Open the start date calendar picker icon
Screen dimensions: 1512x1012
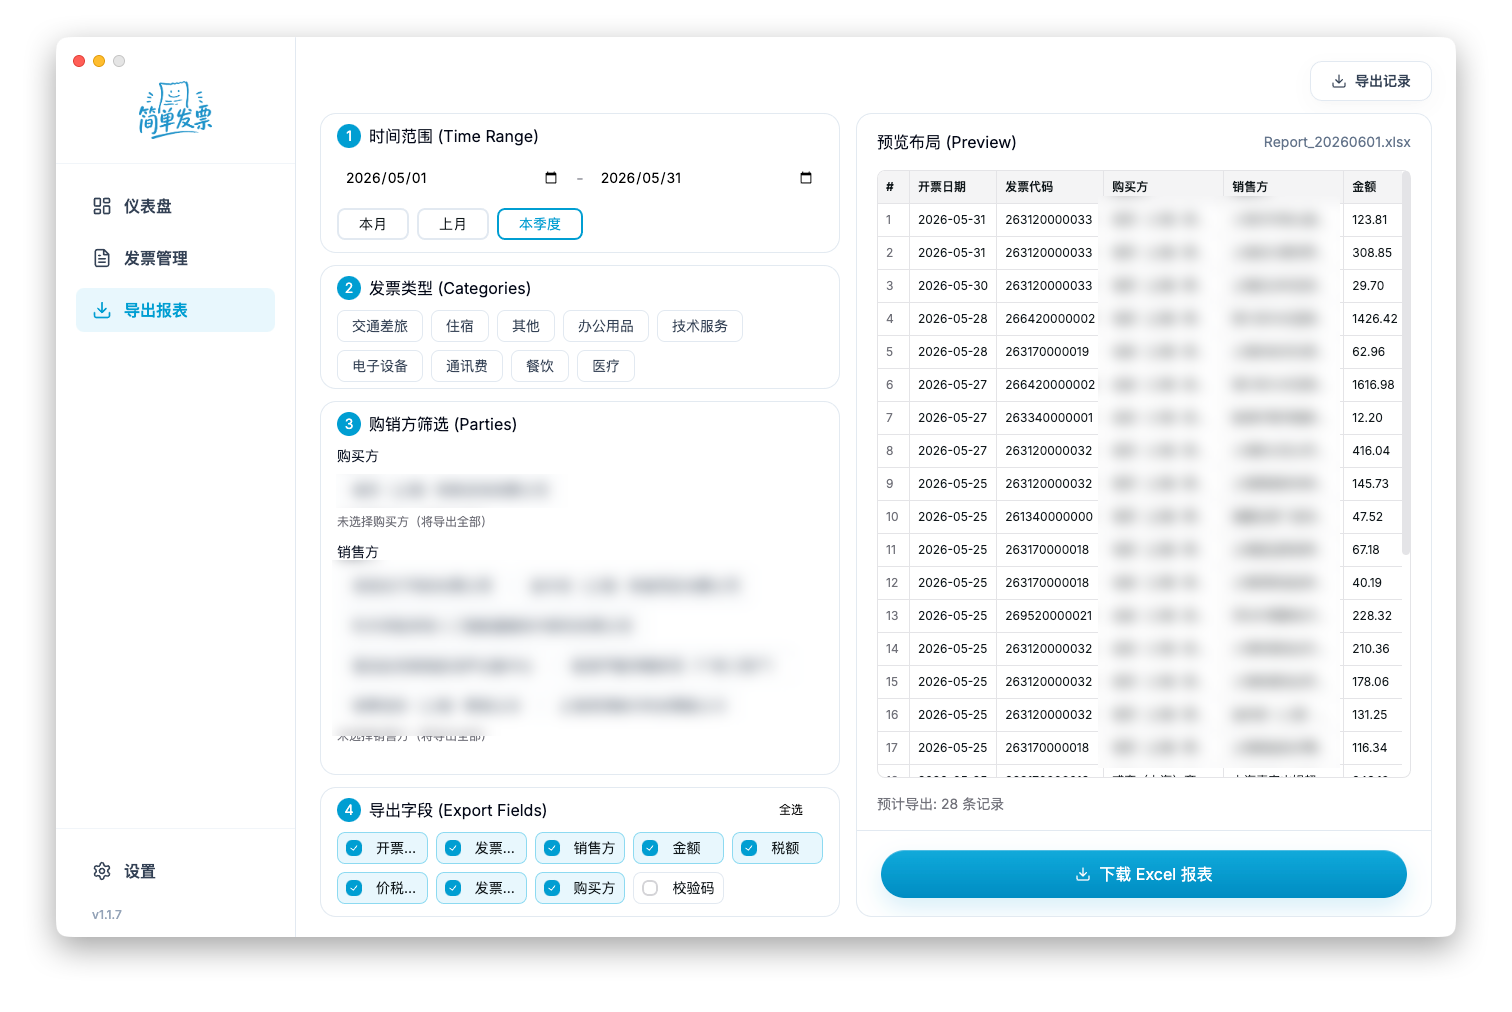[x=551, y=178]
